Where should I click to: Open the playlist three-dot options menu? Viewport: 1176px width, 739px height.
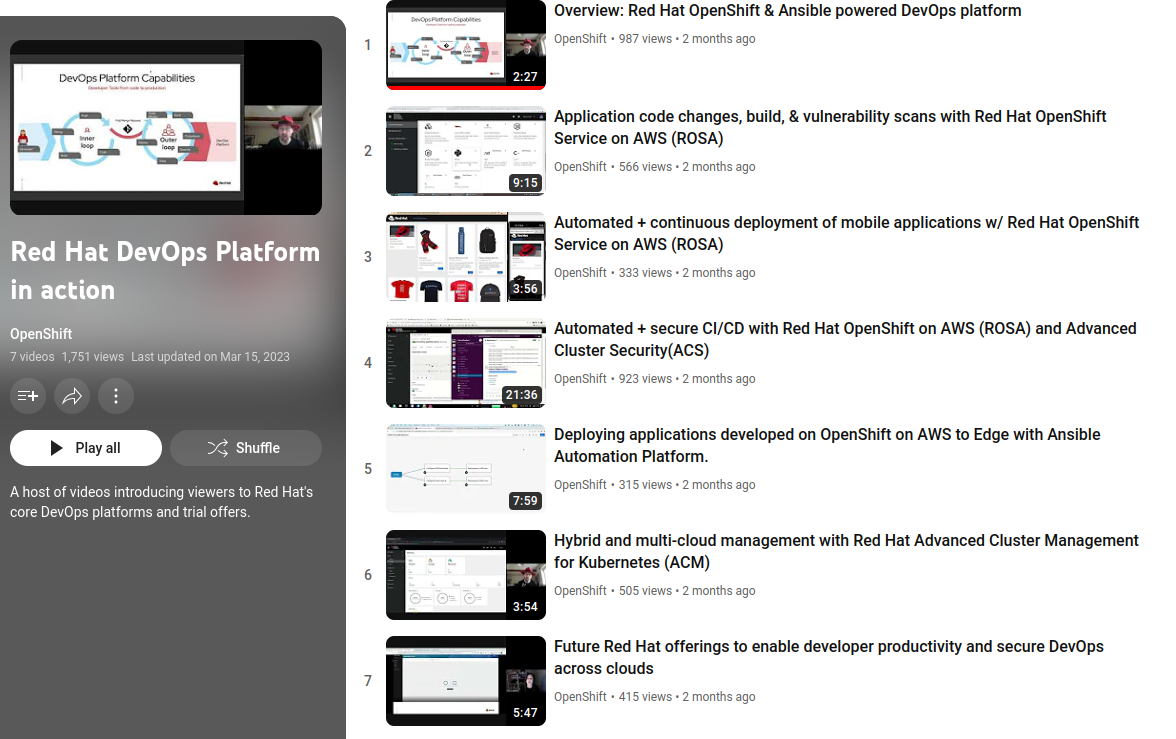(x=116, y=396)
